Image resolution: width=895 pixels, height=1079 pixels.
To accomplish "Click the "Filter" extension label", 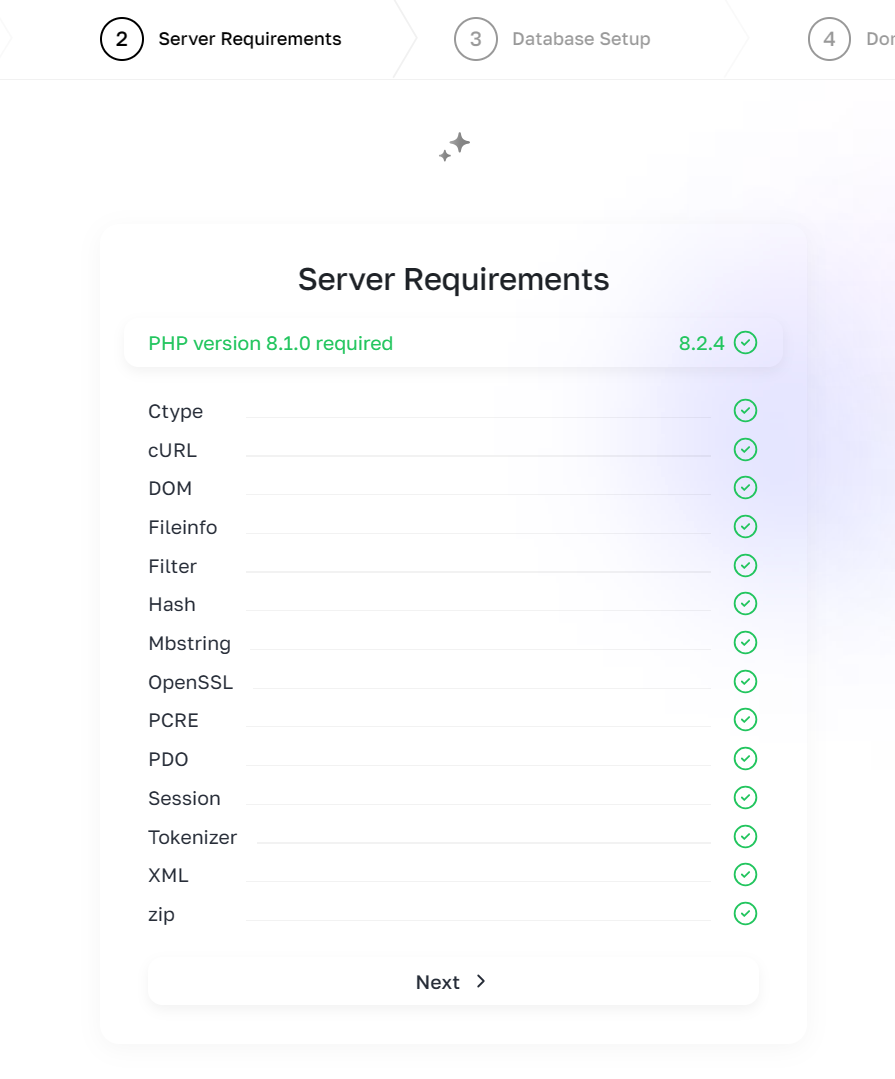I will click(x=173, y=566).
